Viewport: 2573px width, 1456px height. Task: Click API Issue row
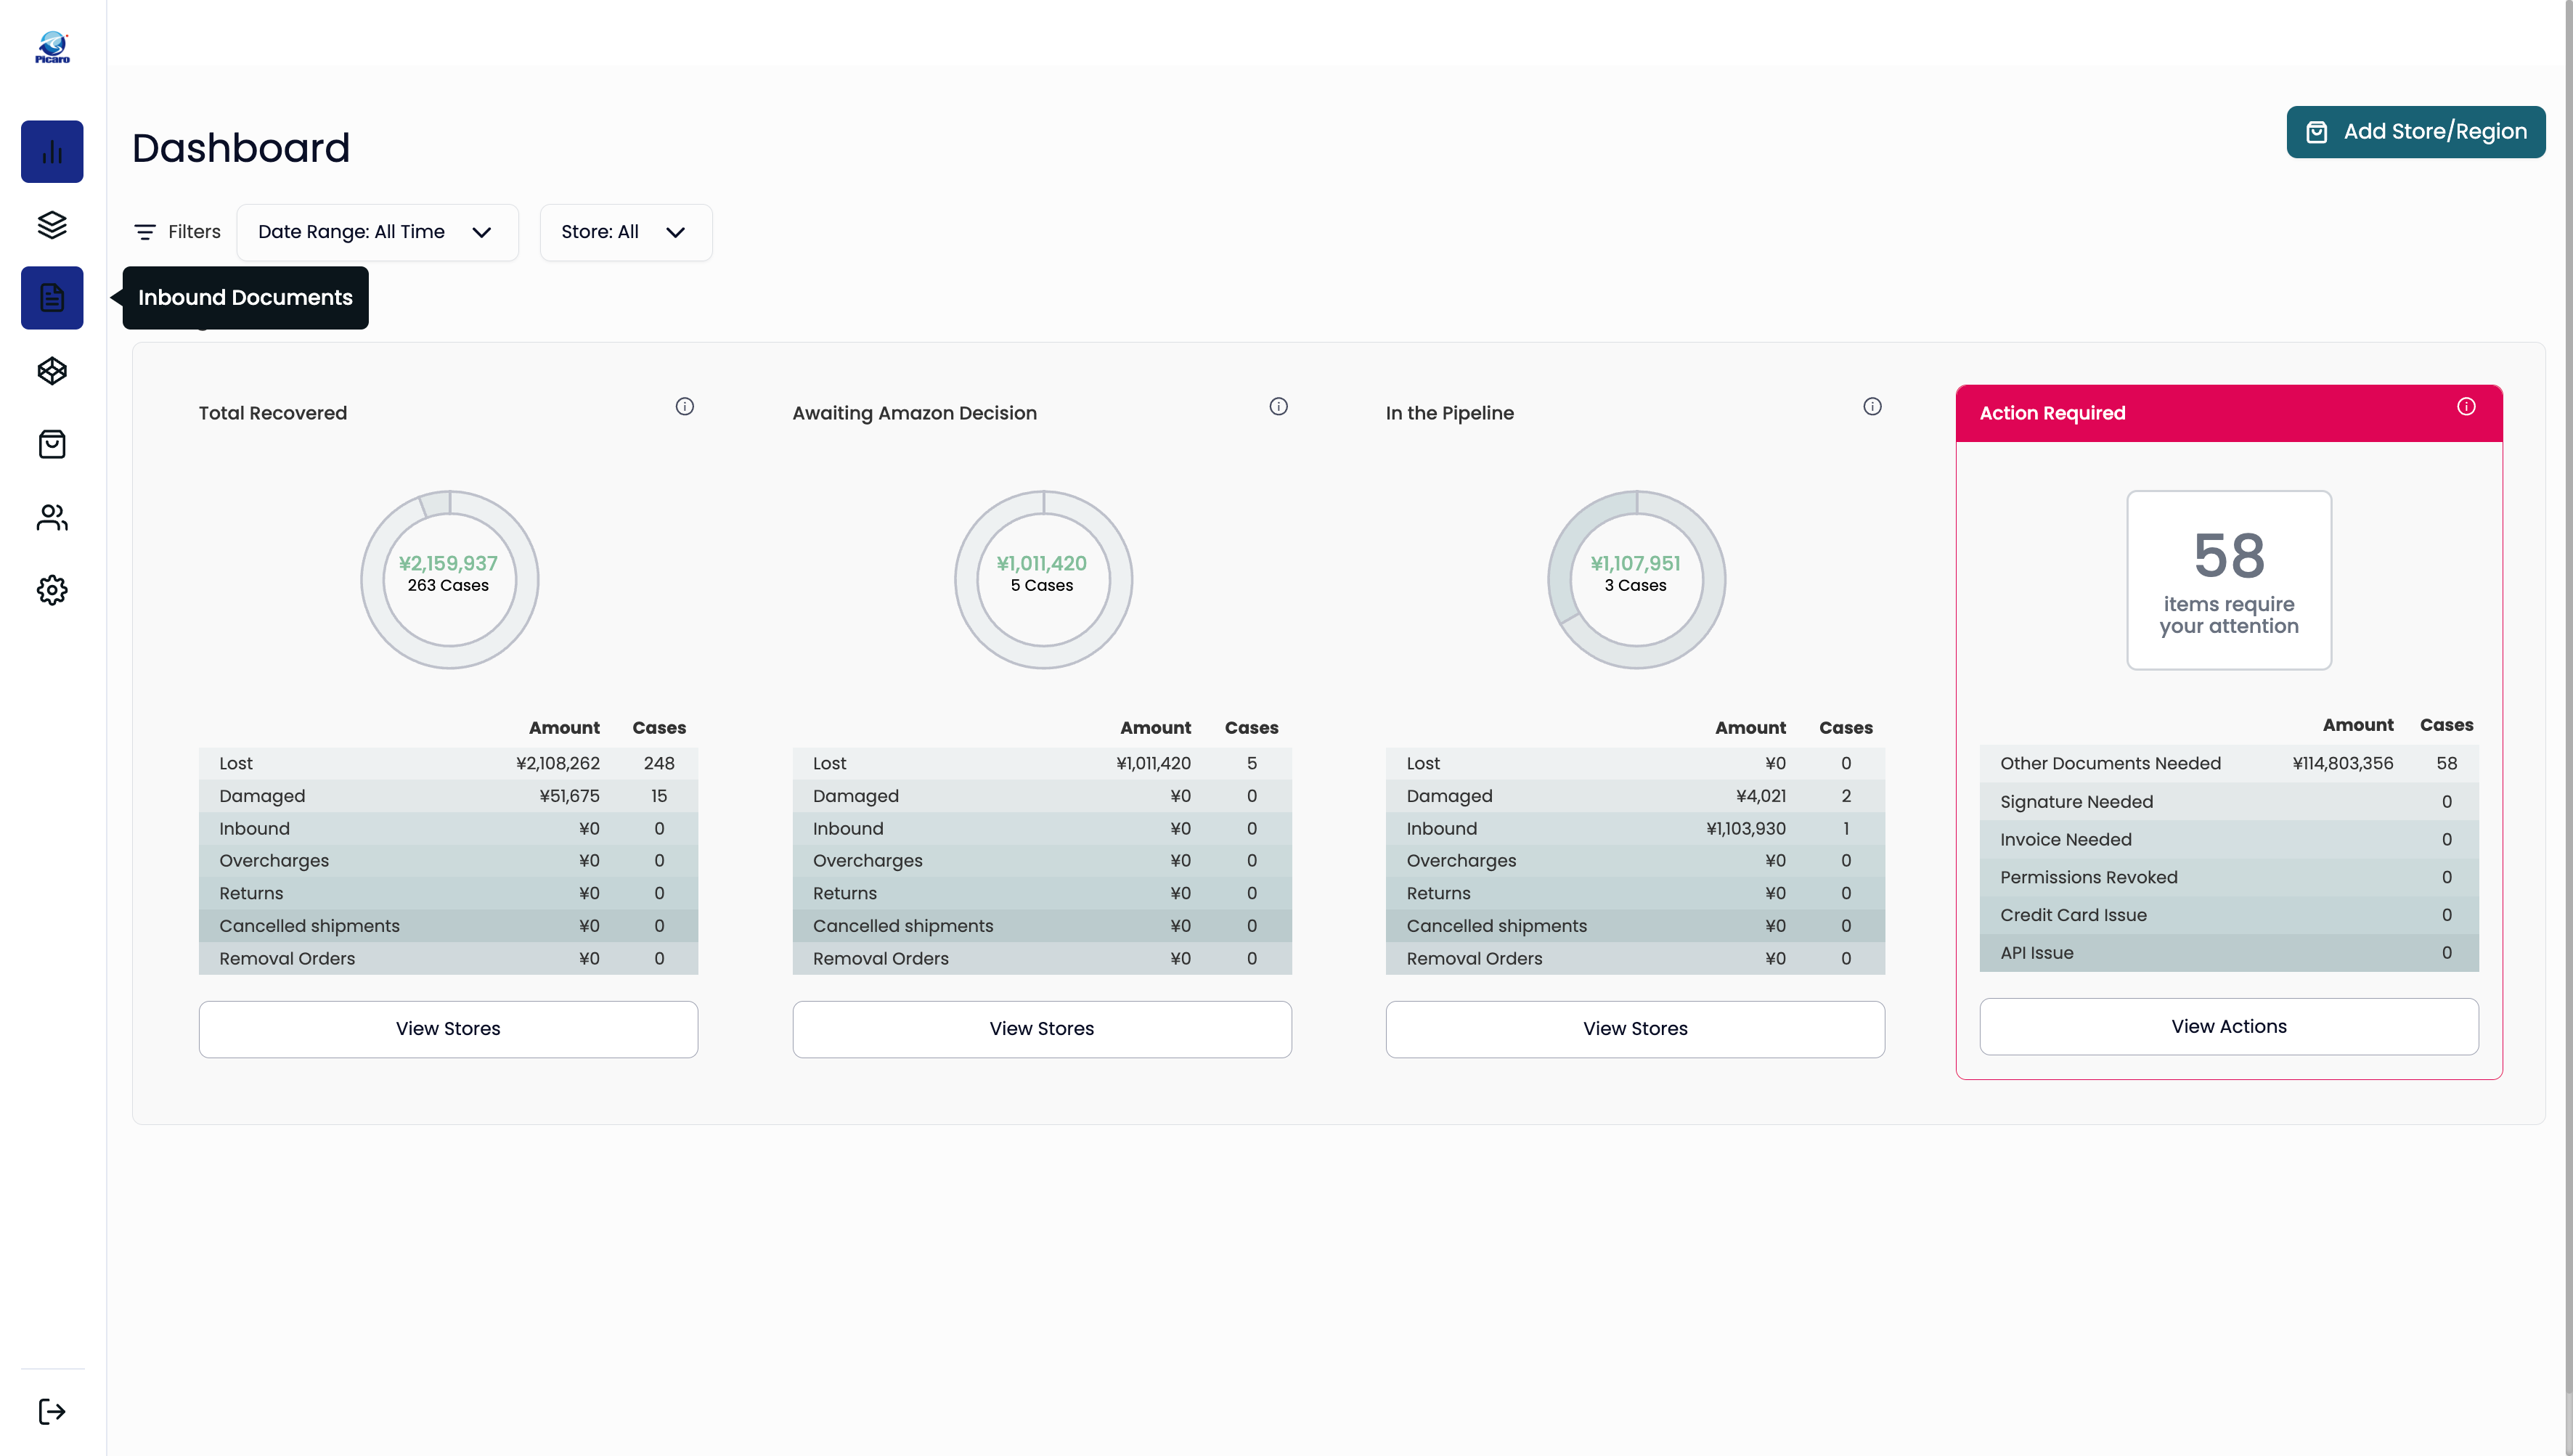pyautogui.click(x=2229, y=953)
